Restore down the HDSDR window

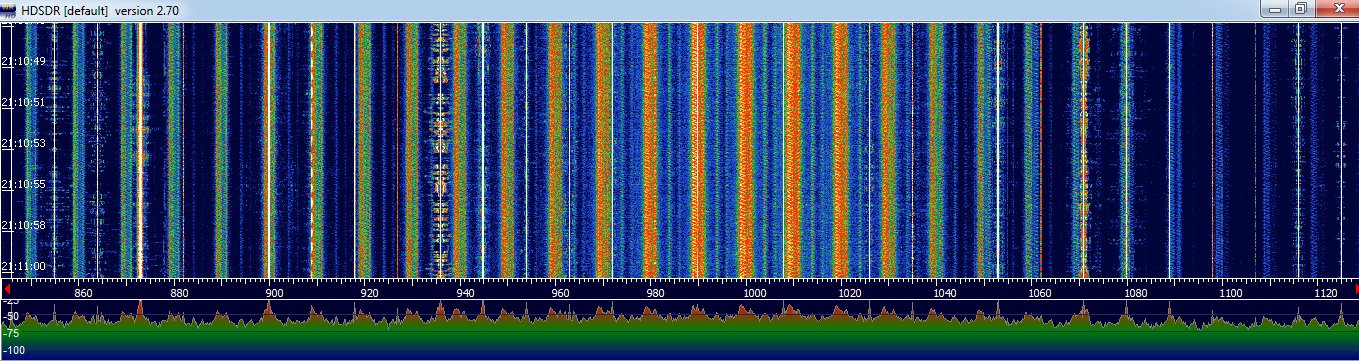coord(1301,8)
